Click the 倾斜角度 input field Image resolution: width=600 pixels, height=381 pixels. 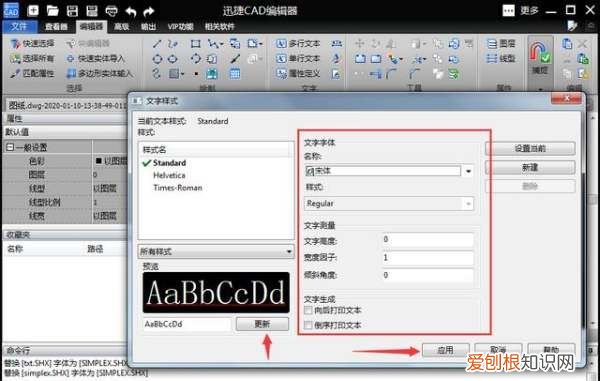tap(427, 275)
